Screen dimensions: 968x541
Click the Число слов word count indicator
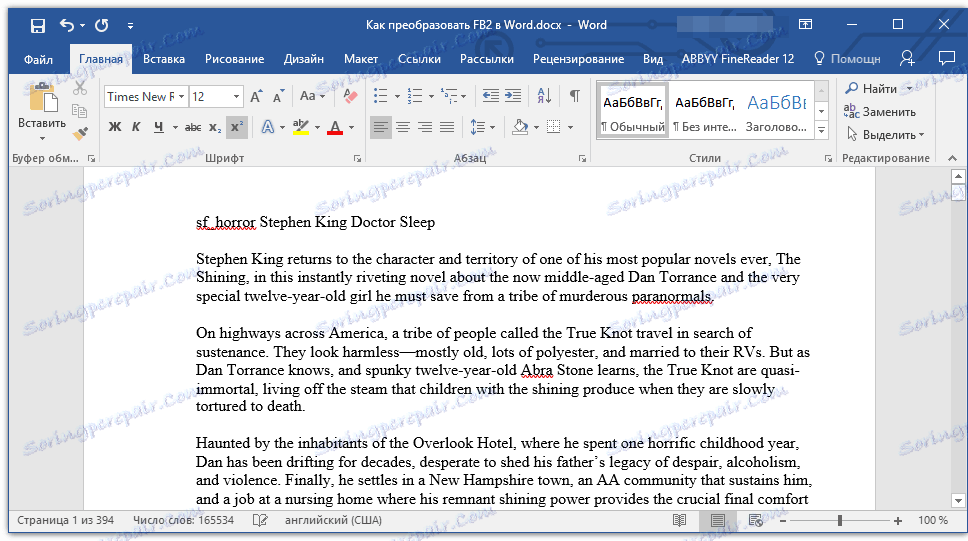pyautogui.click(x=183, y=521)
